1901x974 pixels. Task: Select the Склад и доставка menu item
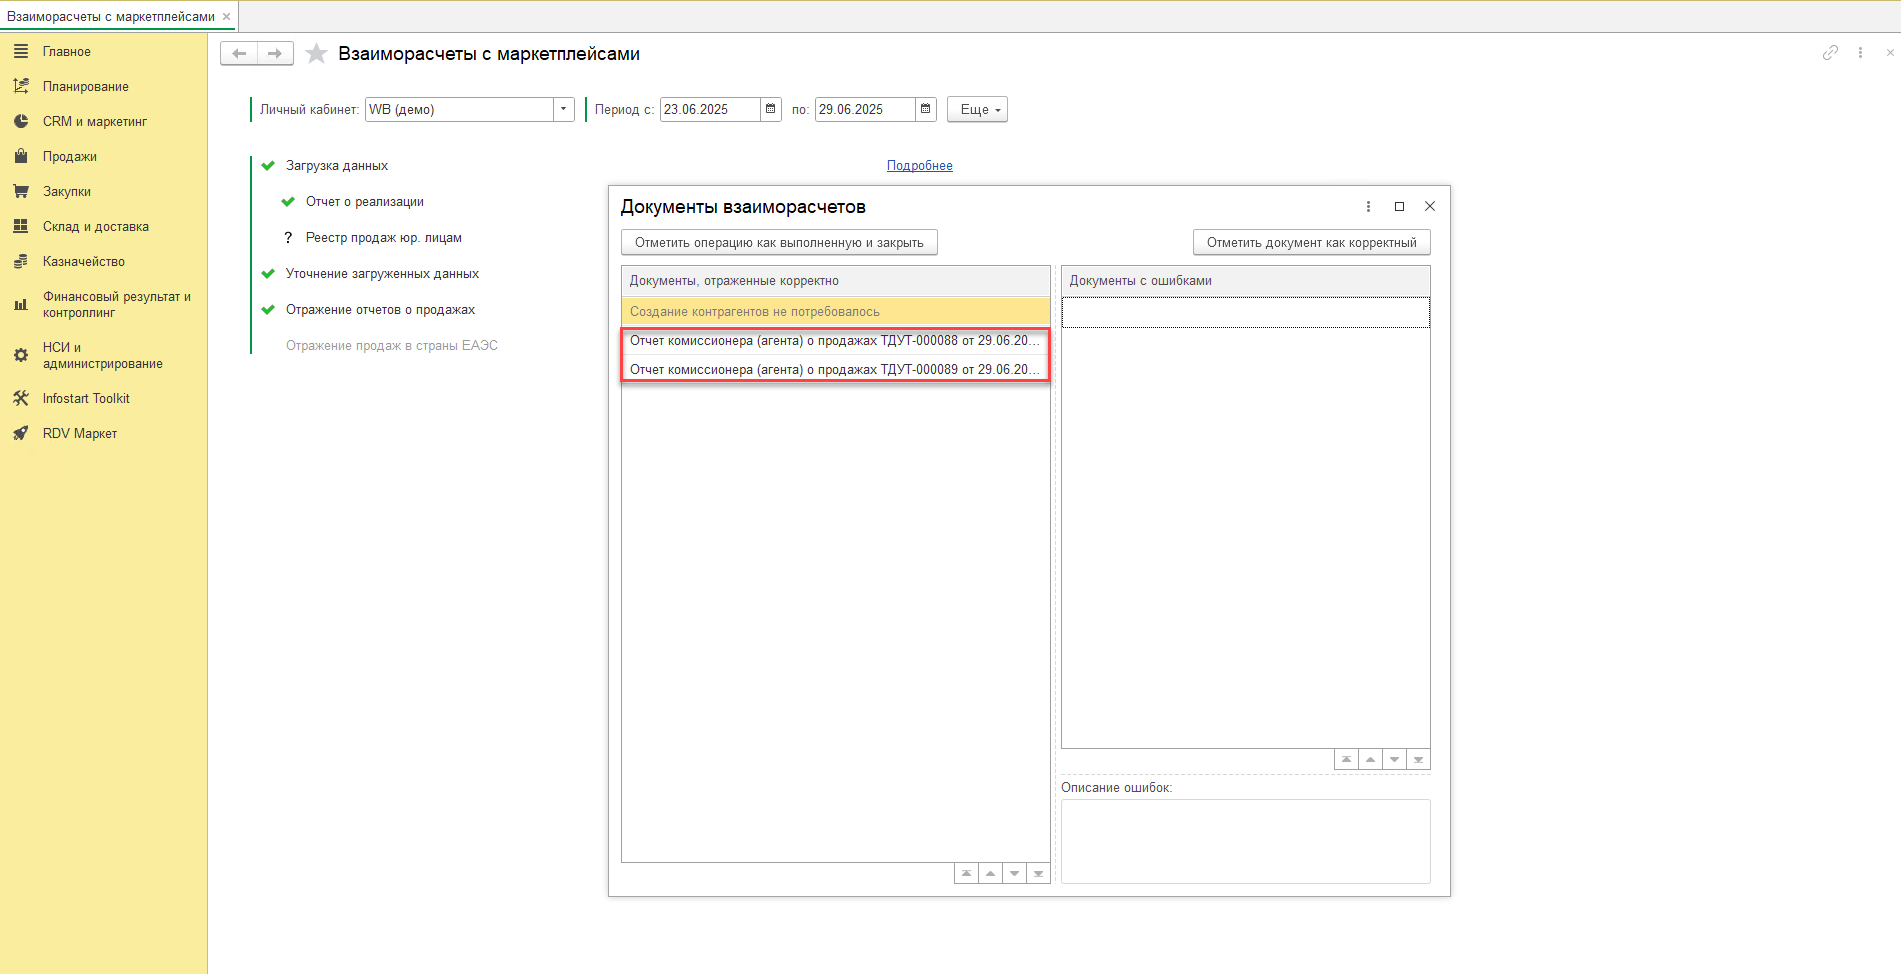click(95, 227)
